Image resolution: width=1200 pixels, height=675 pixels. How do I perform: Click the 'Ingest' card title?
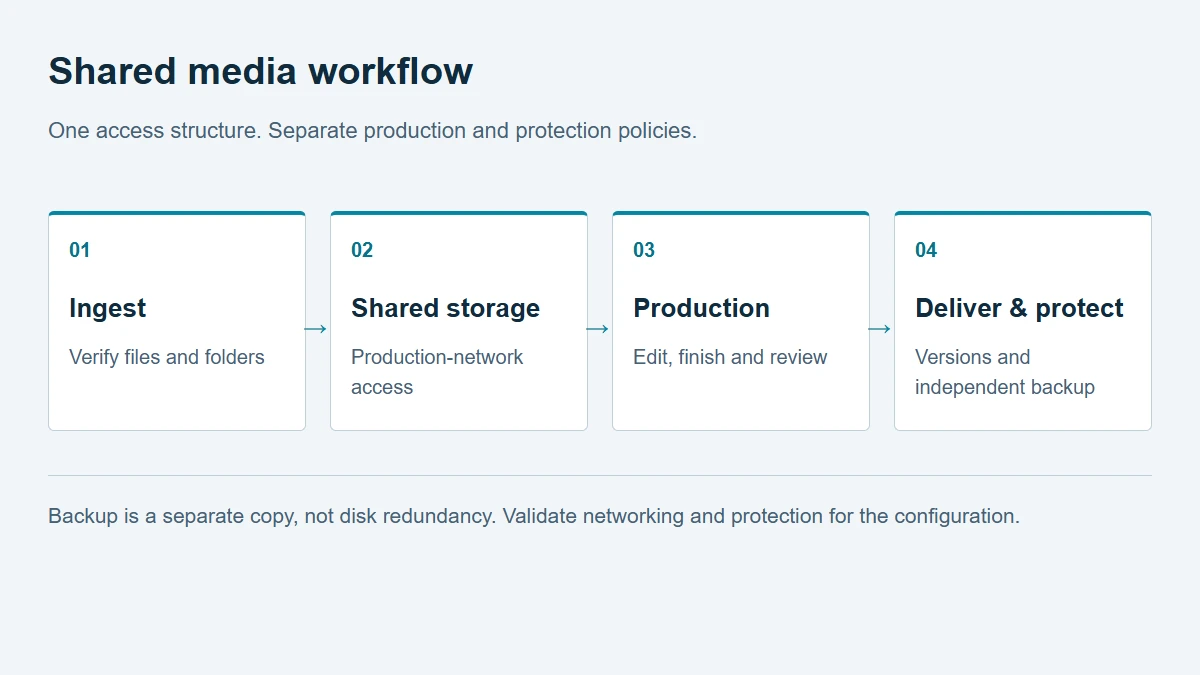tap(108, 308)
